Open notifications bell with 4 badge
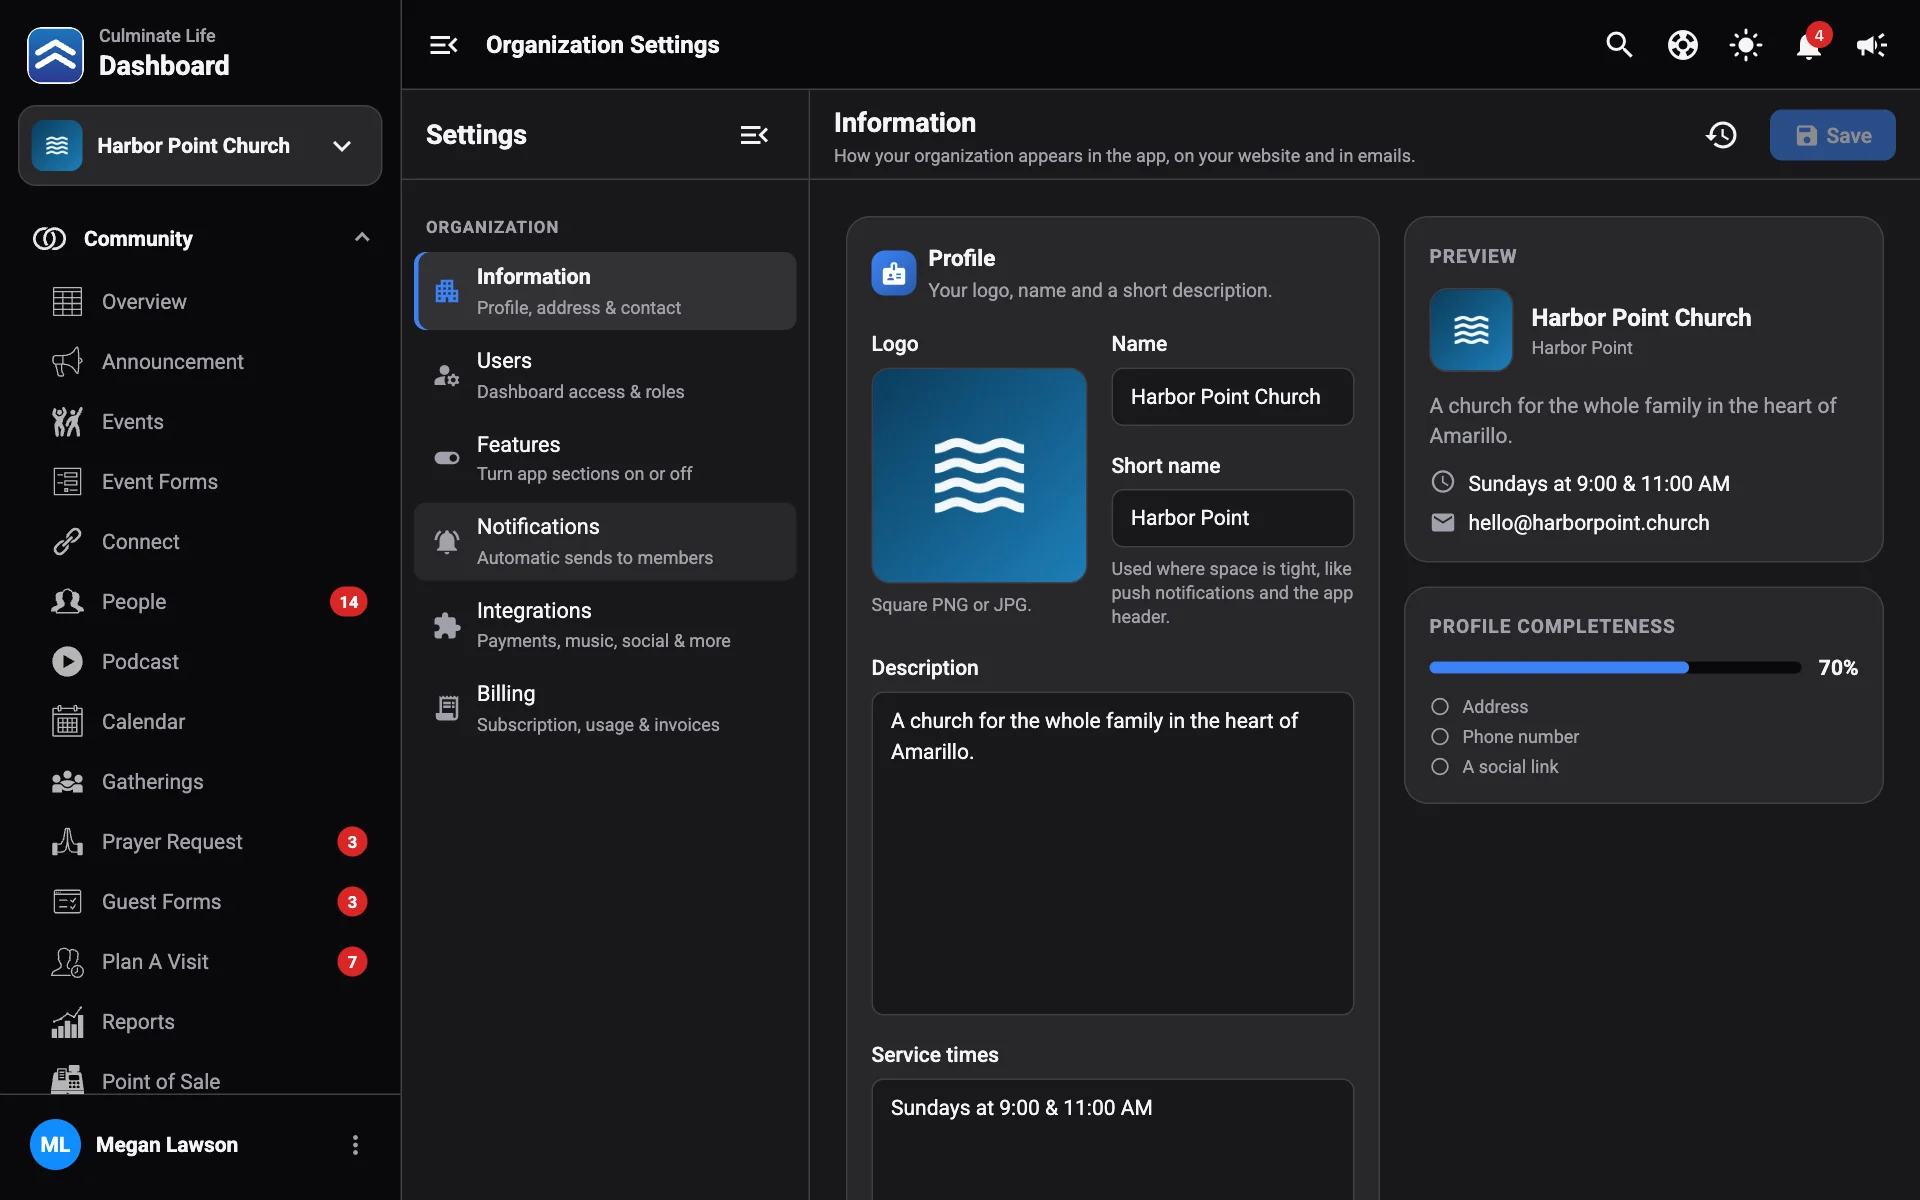 (1809, 45)
